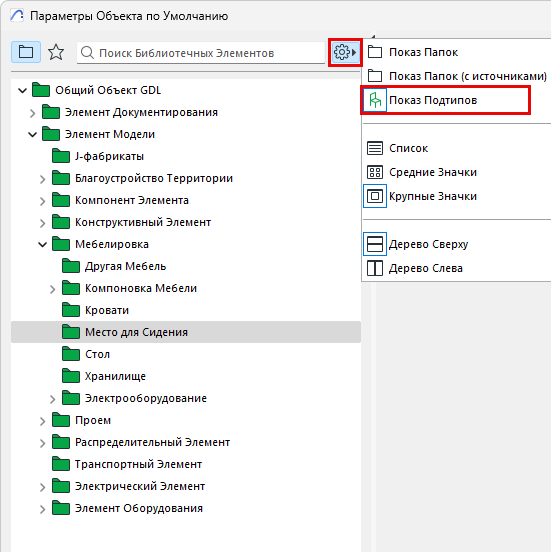Image resolution: width=551 pixels, height=552 pixels.
Task: Click the magnifier icon in search box
Action: 87,53
